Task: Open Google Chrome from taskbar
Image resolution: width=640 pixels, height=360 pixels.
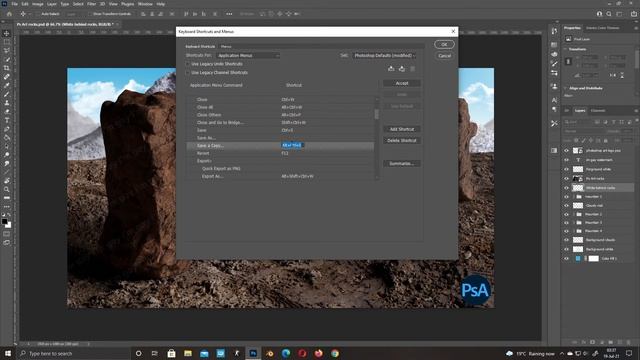Action: coord(335,353)
